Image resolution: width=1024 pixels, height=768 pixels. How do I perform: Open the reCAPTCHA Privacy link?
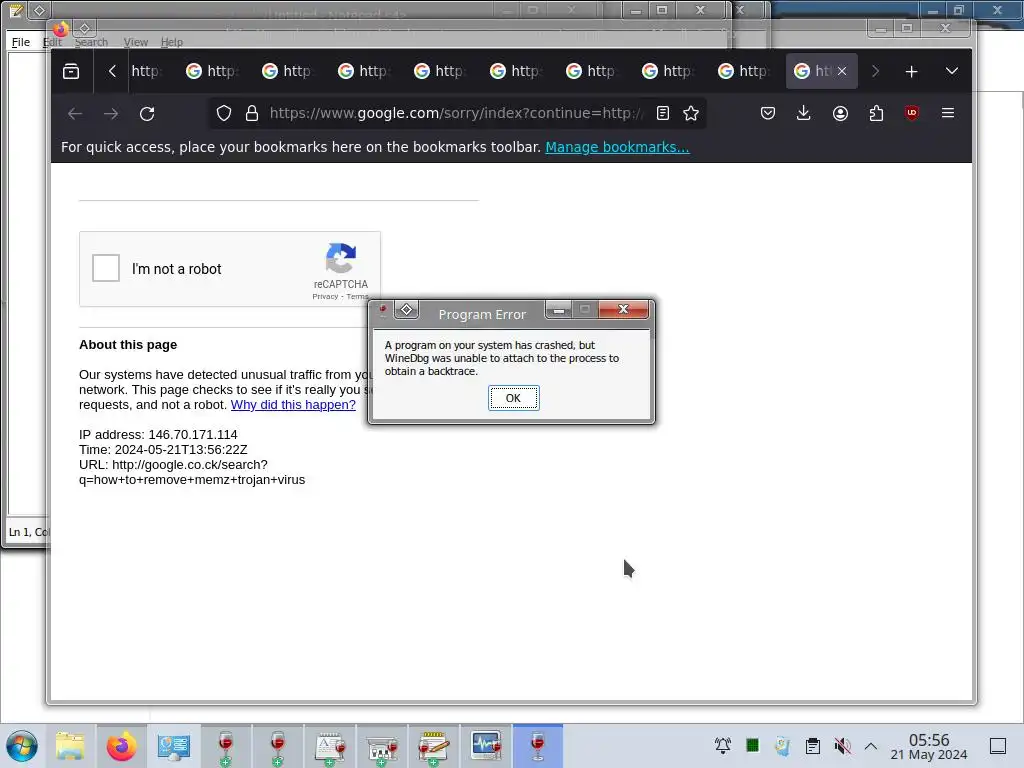tap(325, 296)
